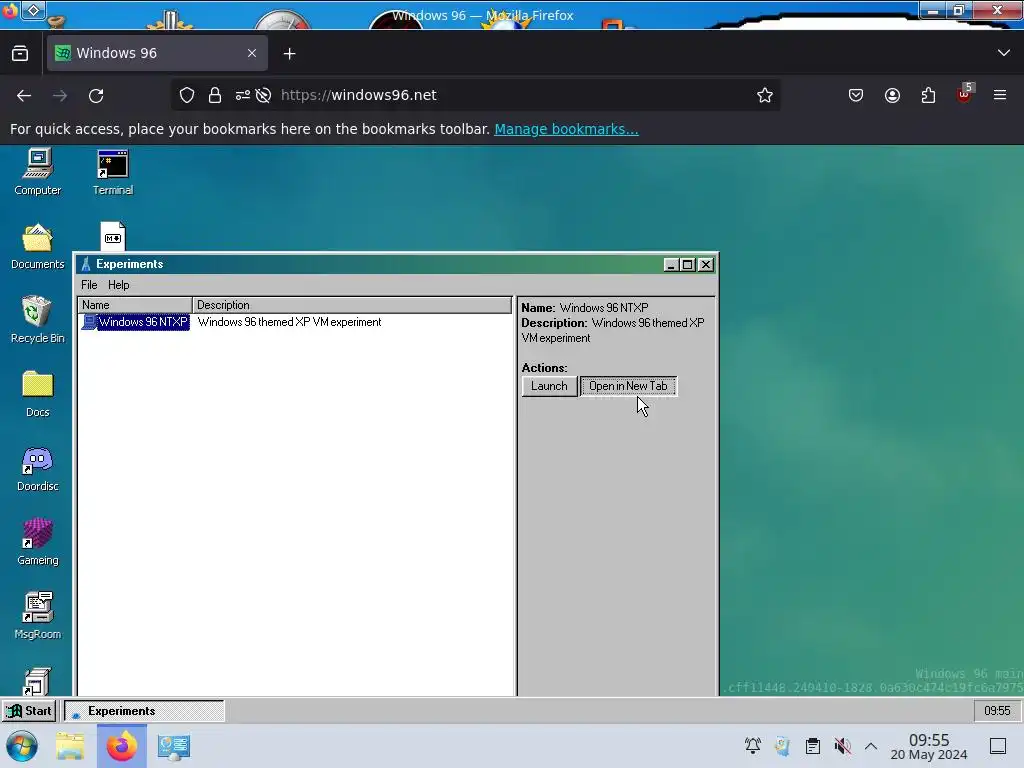Click the Windows 96 taskbar clock 09:55

[x=997, y=711]
